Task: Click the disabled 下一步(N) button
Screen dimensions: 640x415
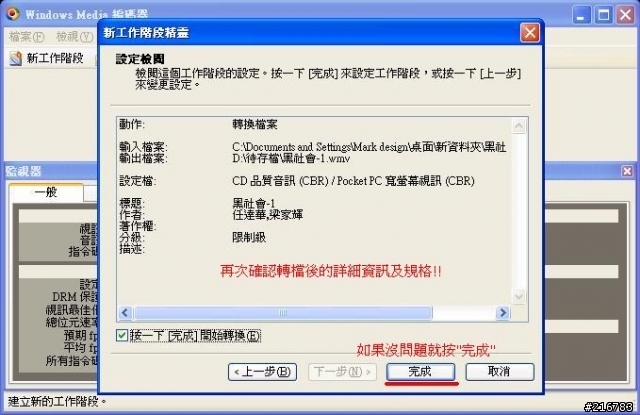Action: [x=342, y=372]
